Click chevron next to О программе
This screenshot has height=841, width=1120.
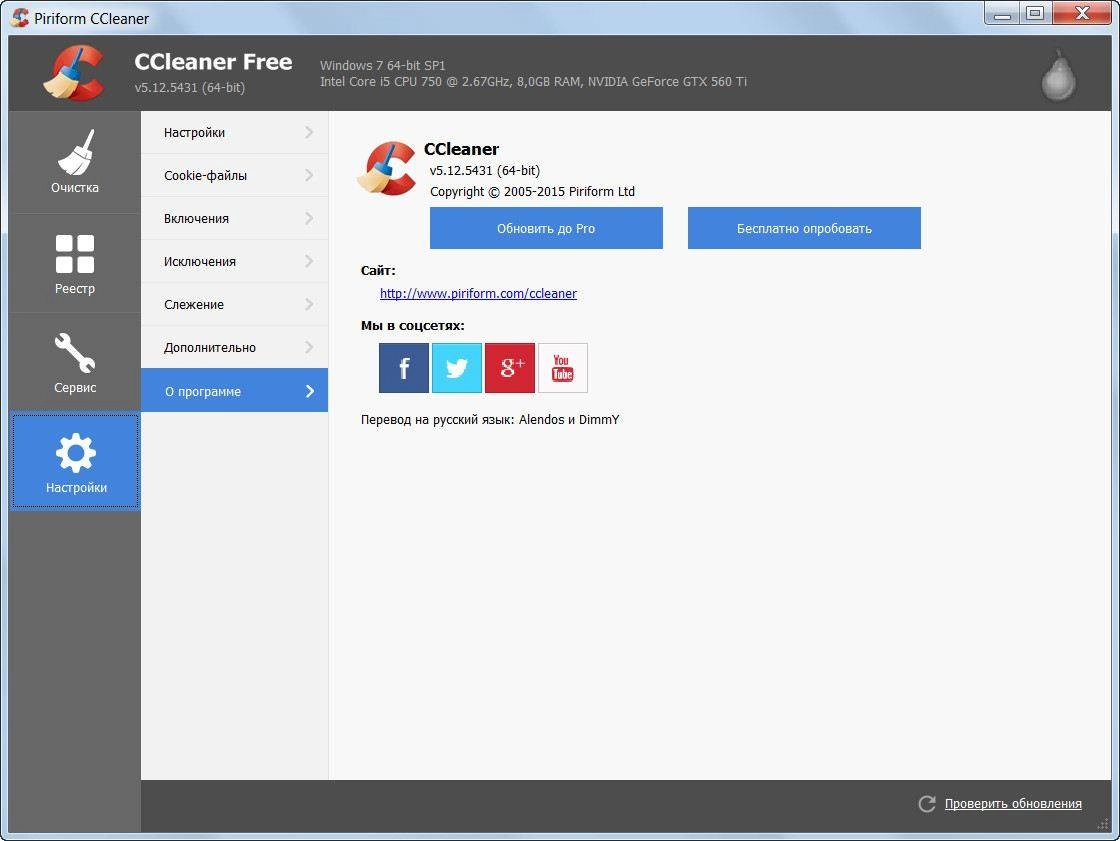pyautogui.click(x=310, y=391)
